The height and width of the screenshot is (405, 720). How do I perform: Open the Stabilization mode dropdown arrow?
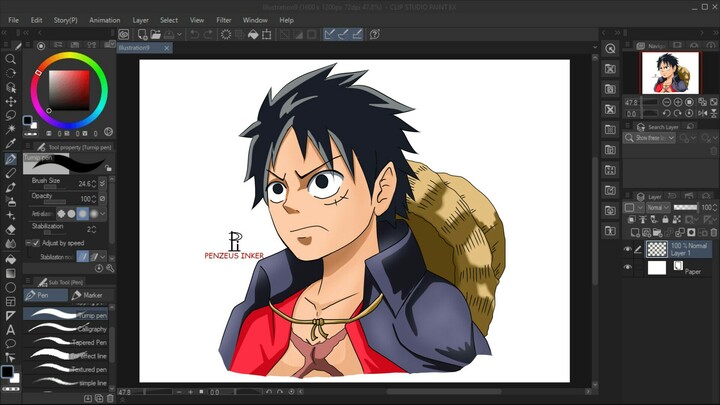pos(103,257)
